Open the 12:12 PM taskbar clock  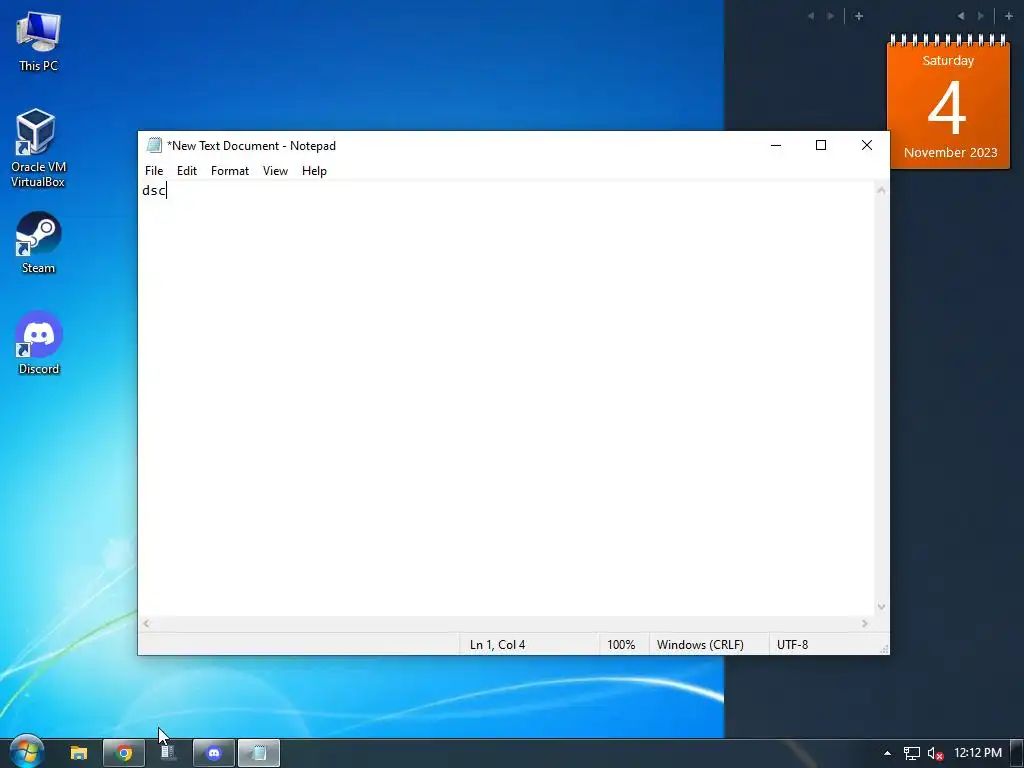978,753
